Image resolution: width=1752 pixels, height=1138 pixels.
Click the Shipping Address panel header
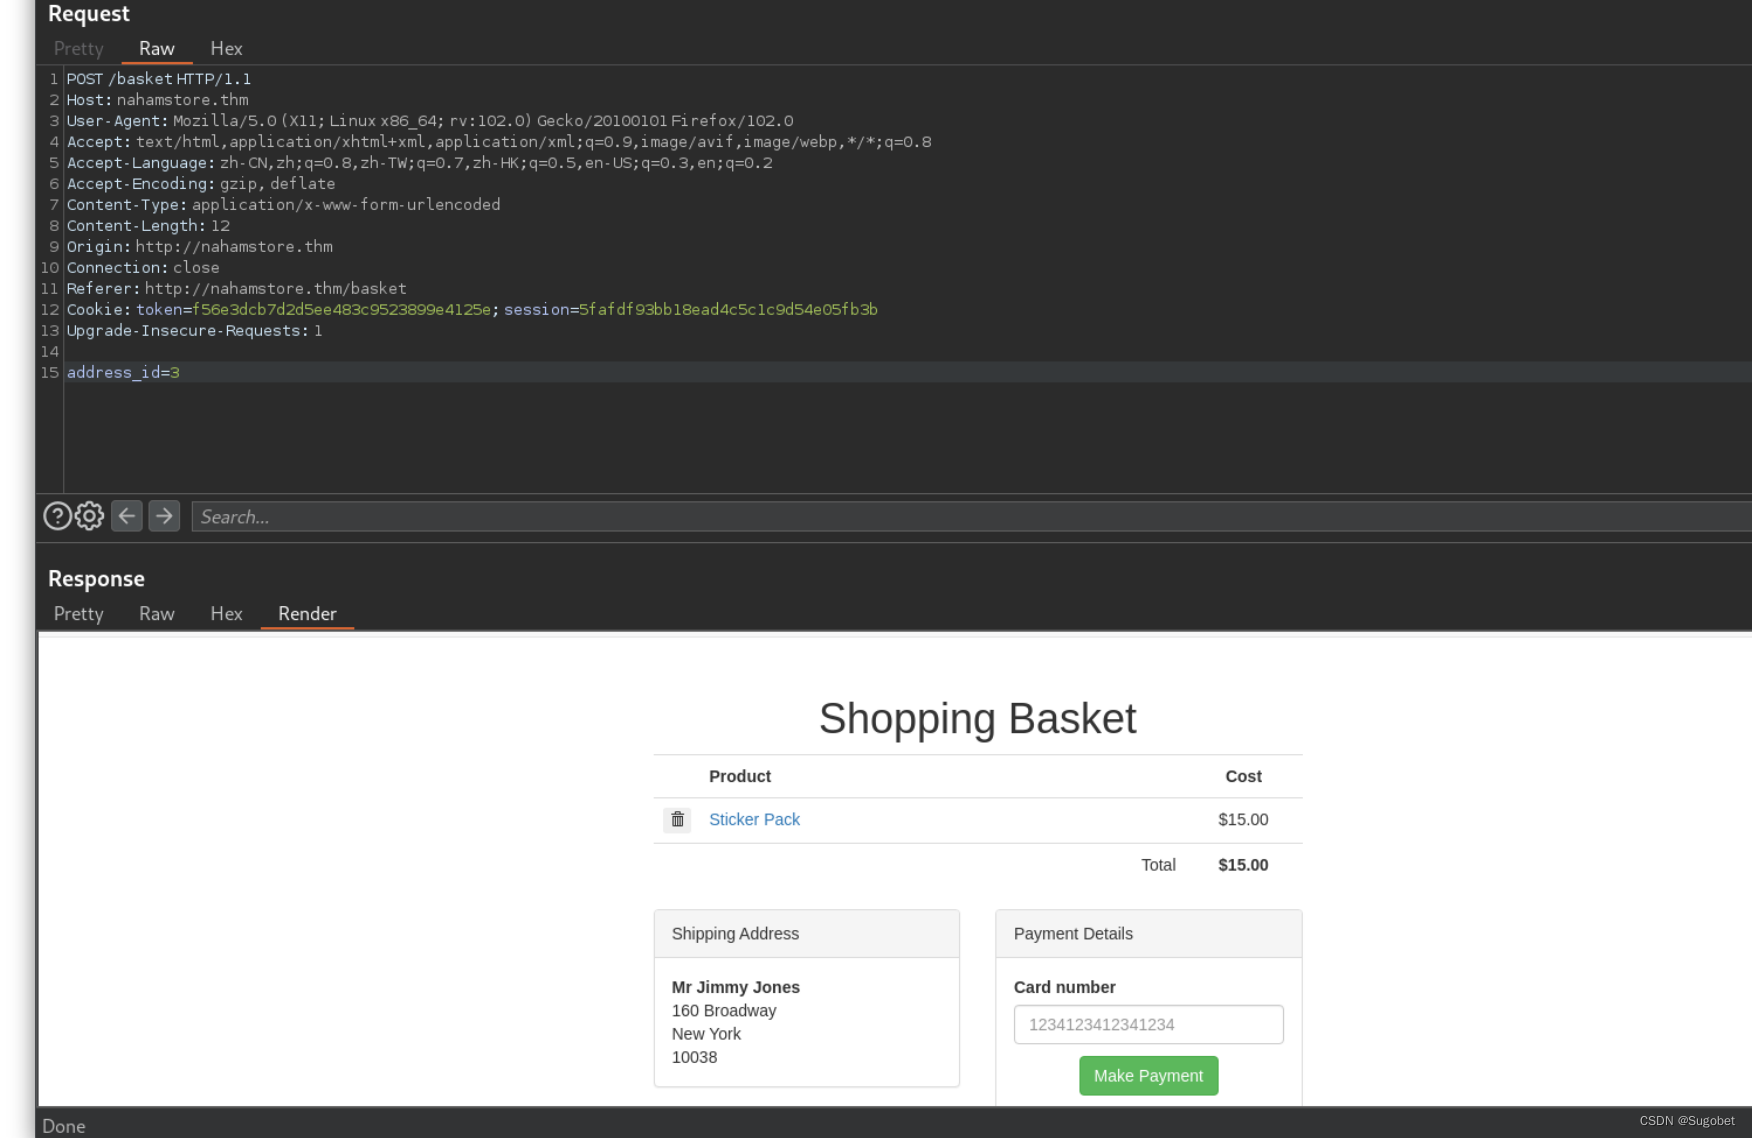(807, 934)
